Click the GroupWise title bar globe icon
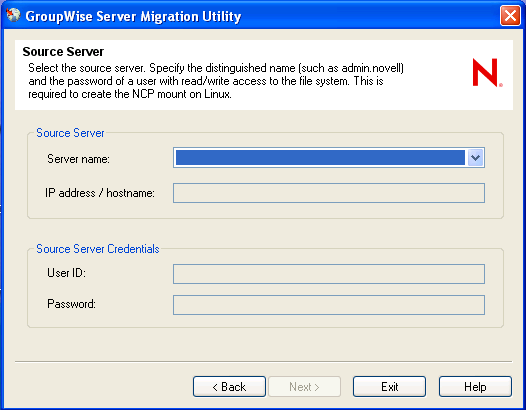Screen dimensions: 526x410 [x=13, y=15]
